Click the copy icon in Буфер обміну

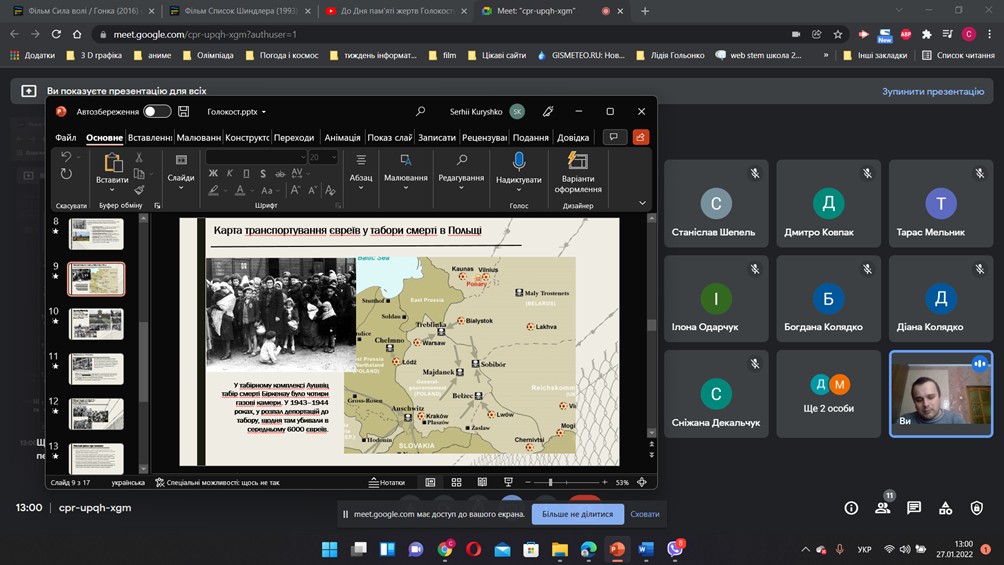tap(139, 174)
